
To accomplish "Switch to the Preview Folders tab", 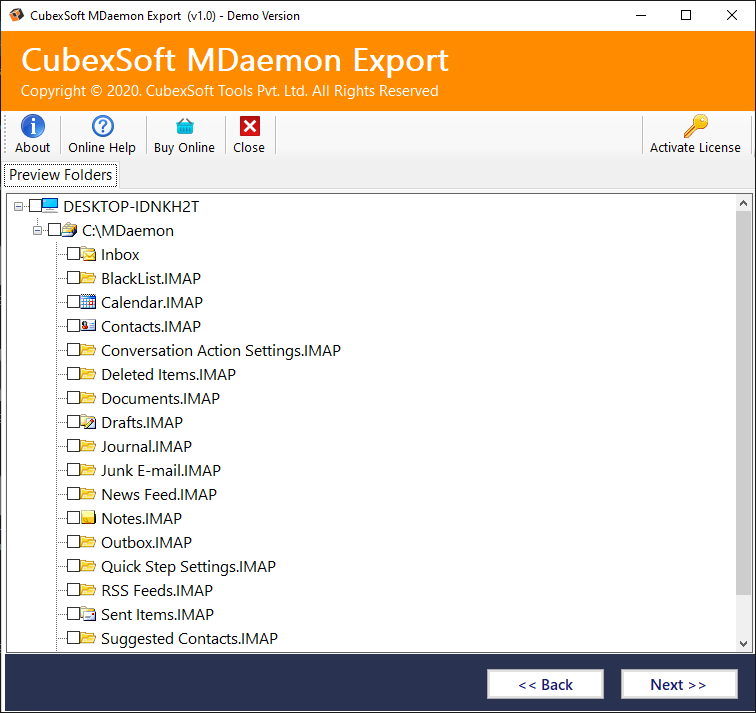I will [x=61, y=175].
